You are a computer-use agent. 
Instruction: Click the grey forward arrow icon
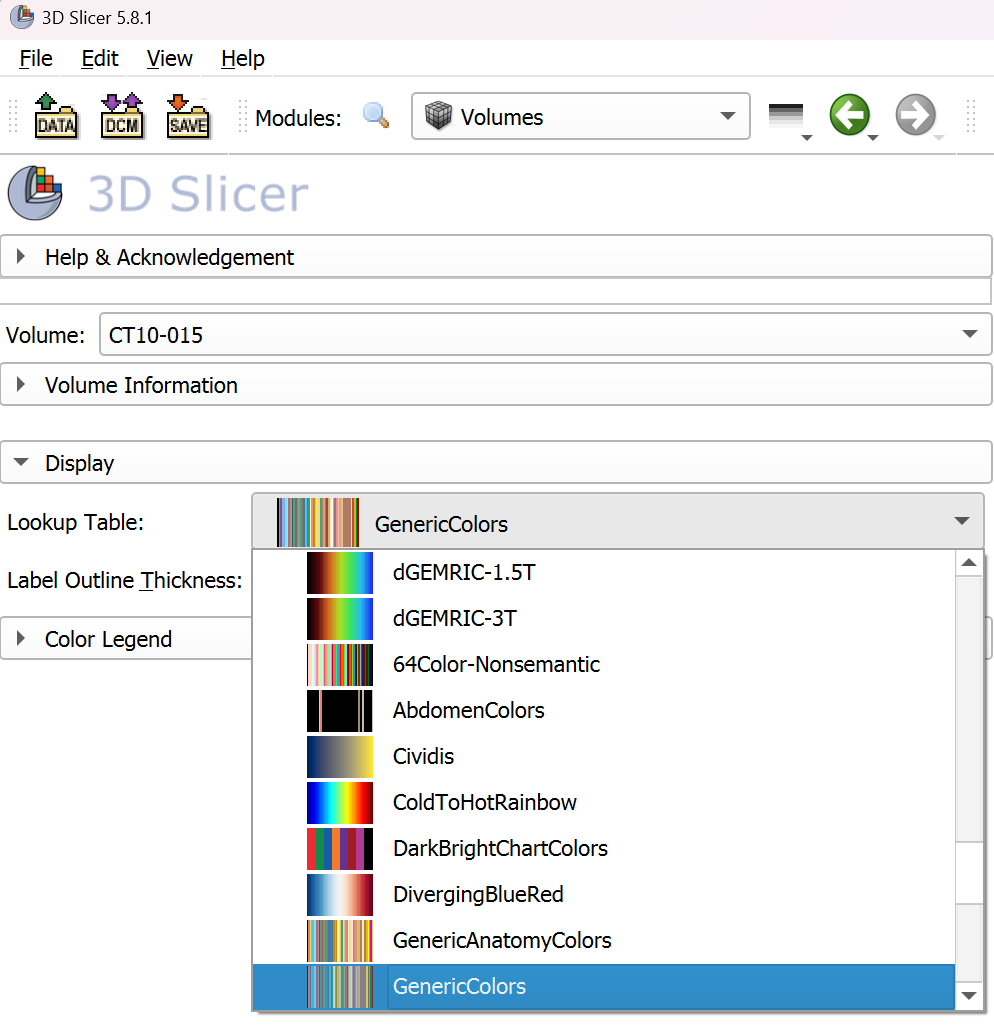[x=915, y=115]
